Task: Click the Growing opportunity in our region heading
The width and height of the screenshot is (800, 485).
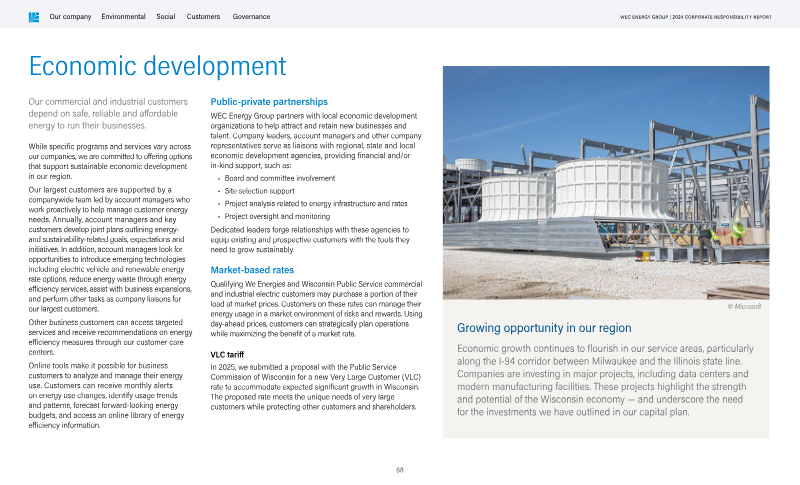Action: tap(543, 328)
